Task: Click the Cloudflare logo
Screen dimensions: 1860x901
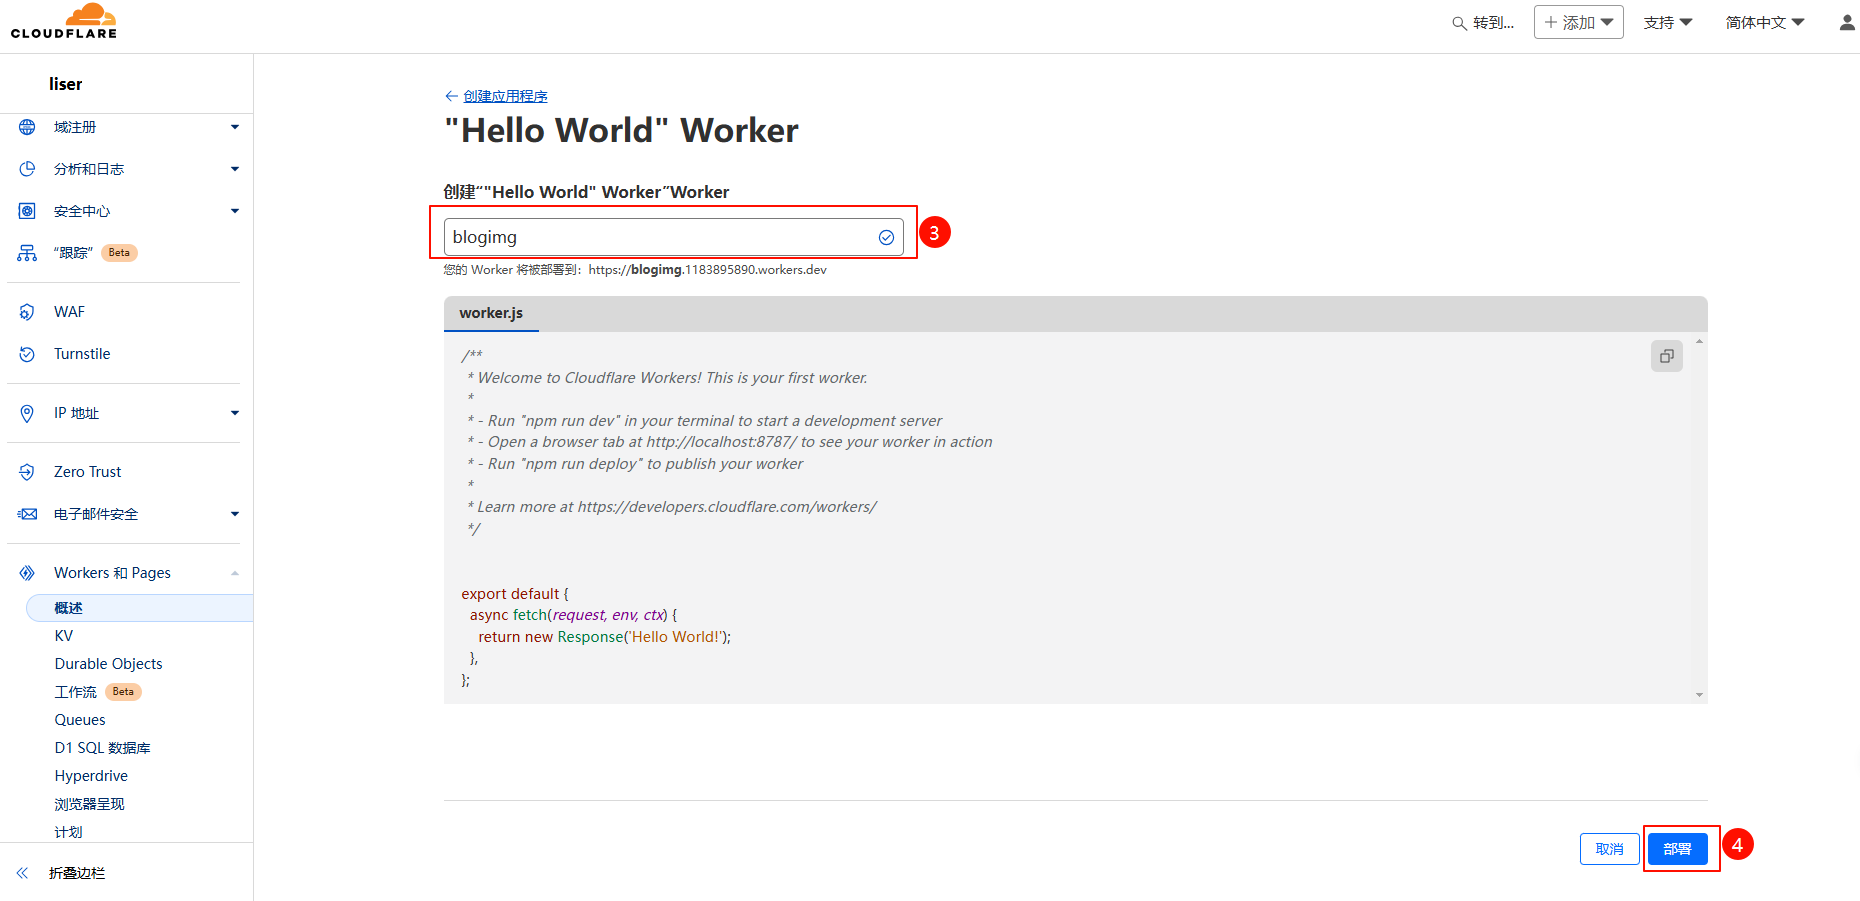Action: 64,21
